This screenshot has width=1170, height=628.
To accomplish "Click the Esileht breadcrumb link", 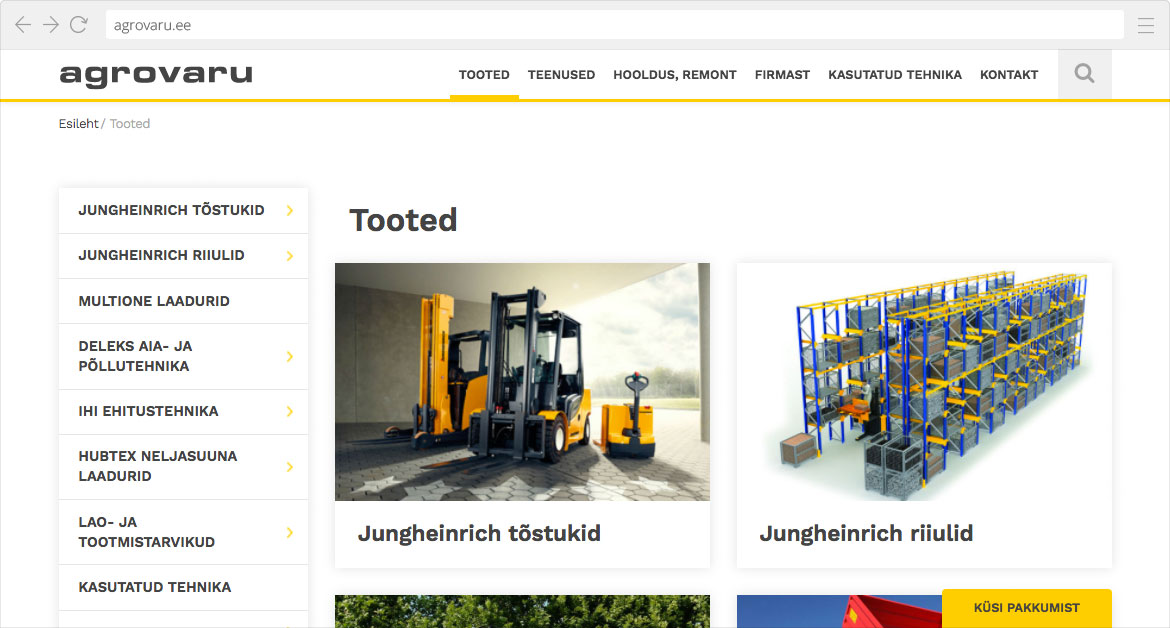I will pos(78,124).
